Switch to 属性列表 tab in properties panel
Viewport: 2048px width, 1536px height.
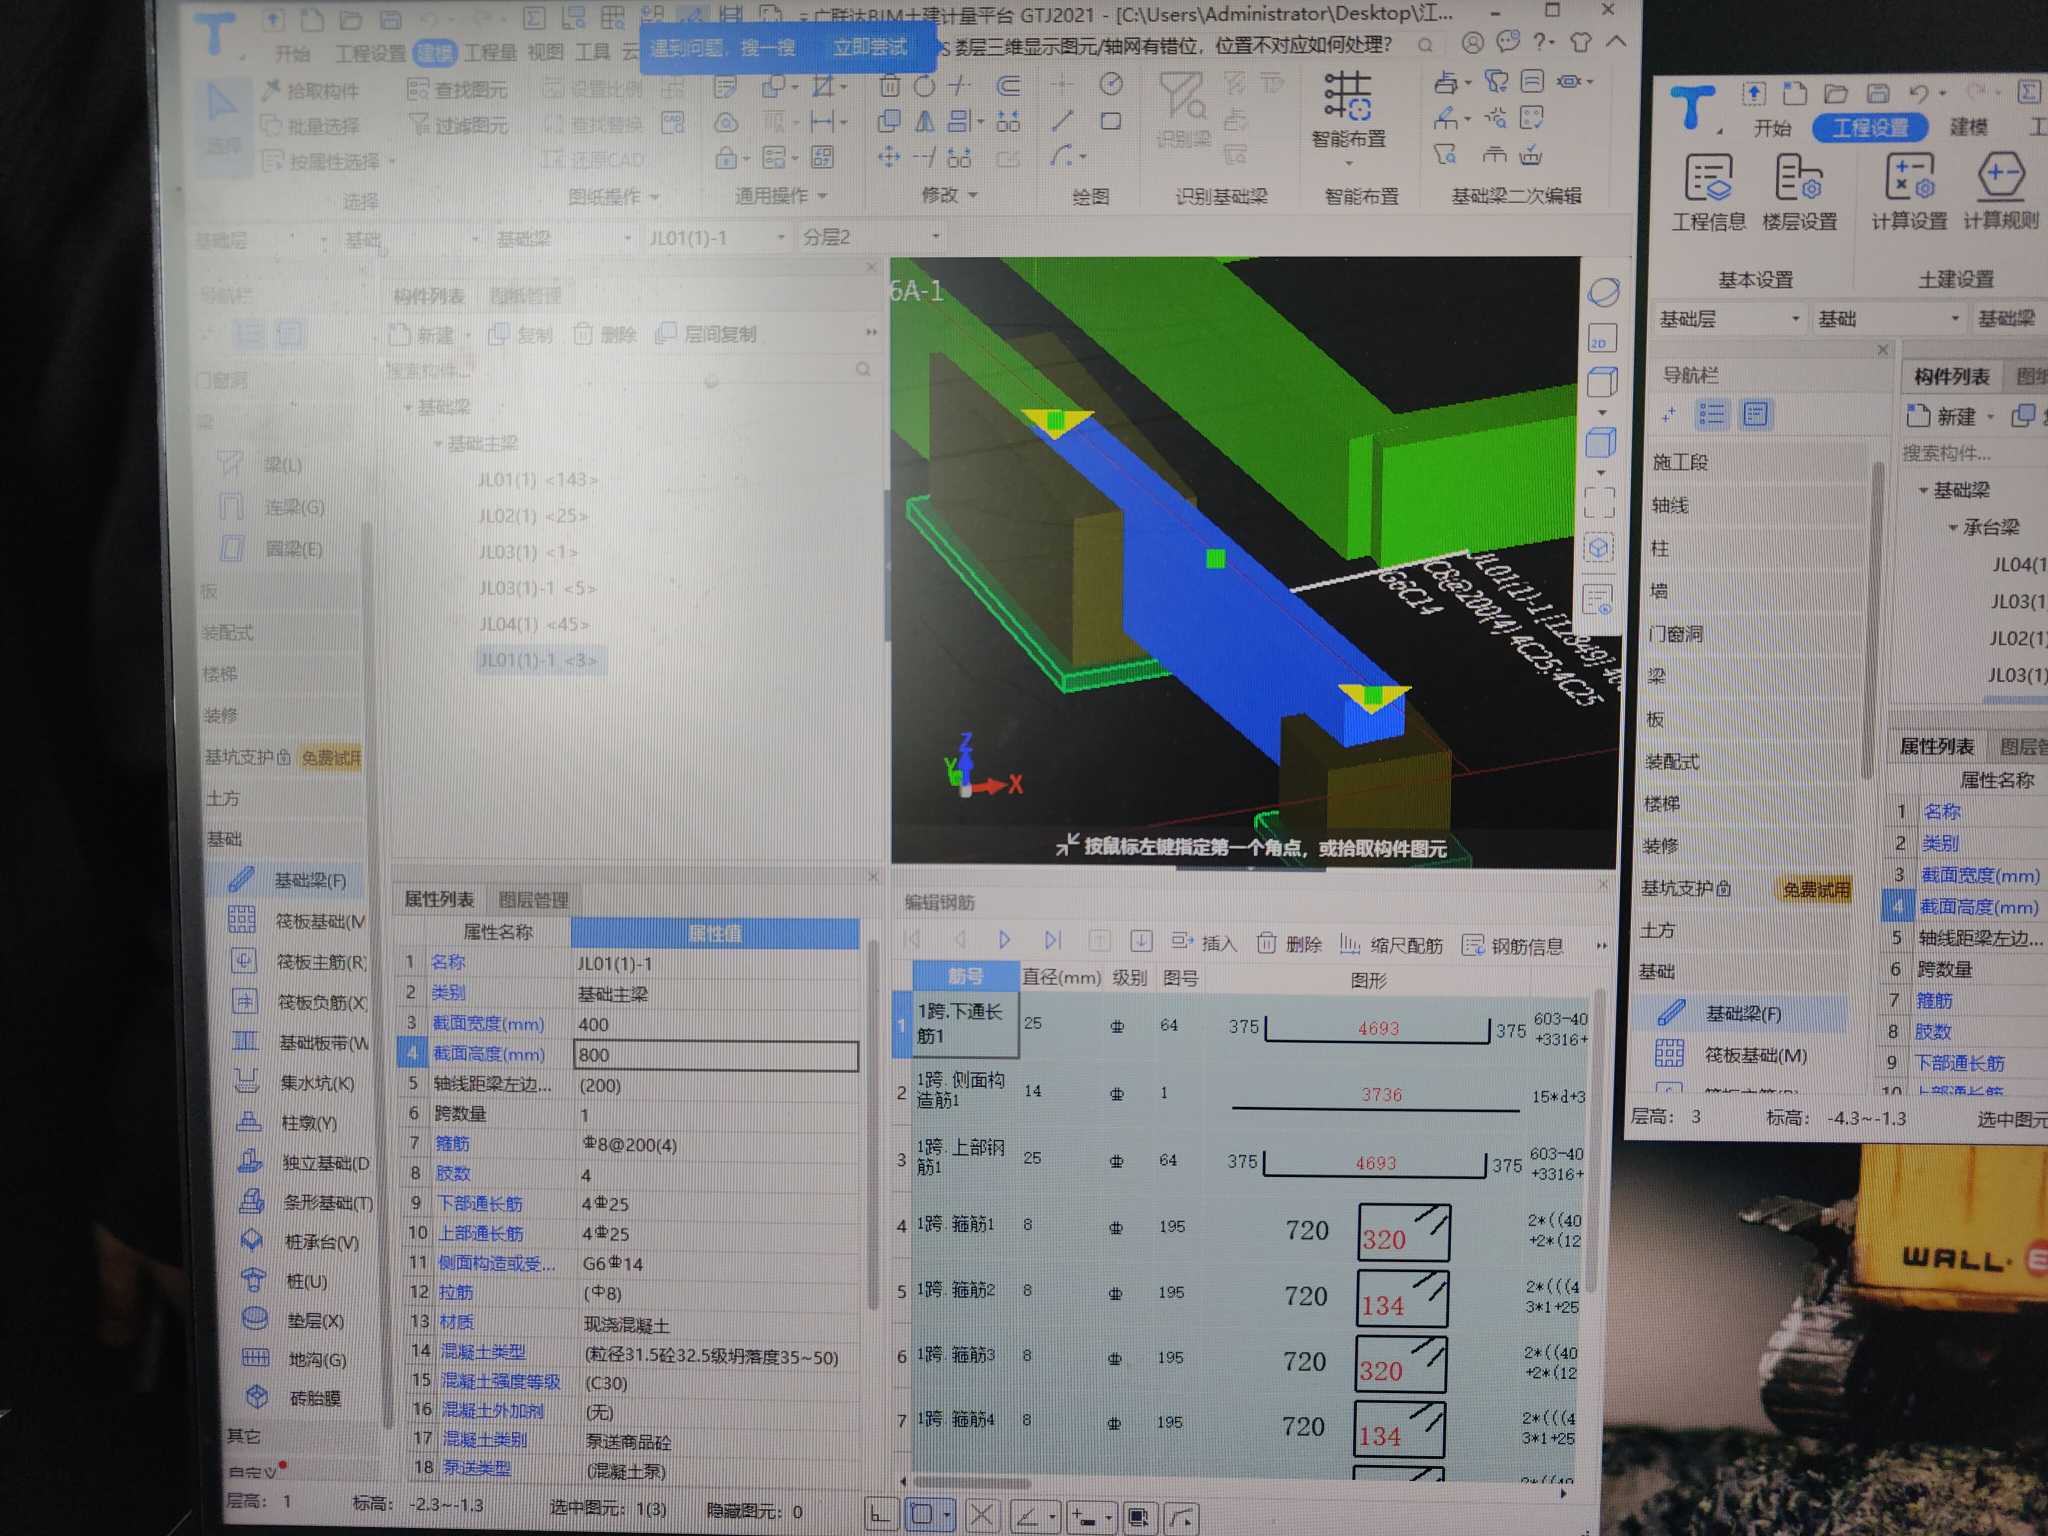pos(439,899)
